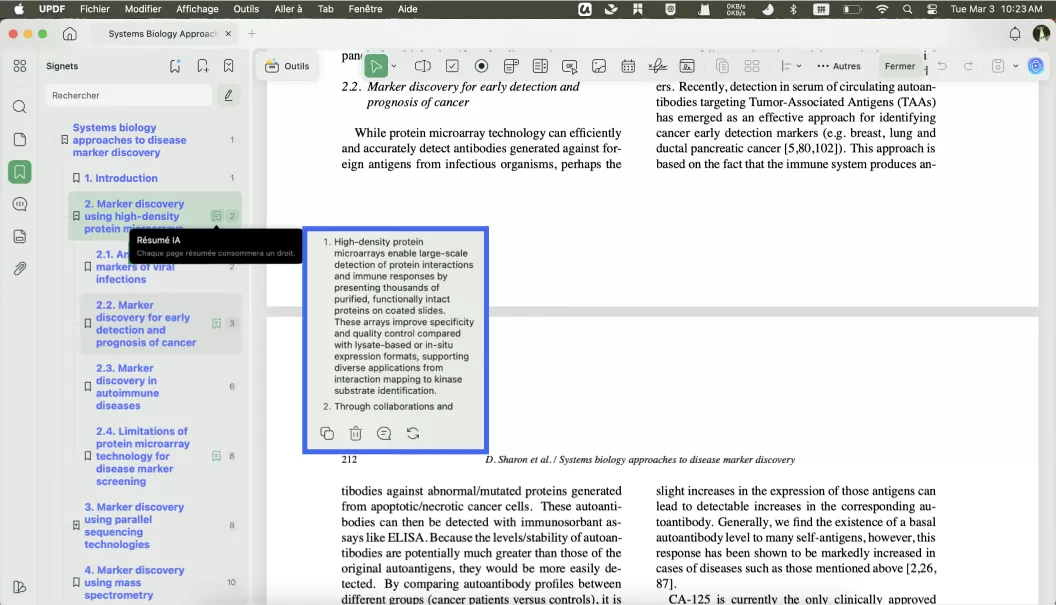Viewport: 1056px width, 605px height.
Task: Open a new tab with plus button
Action: [x=252, y=34]
